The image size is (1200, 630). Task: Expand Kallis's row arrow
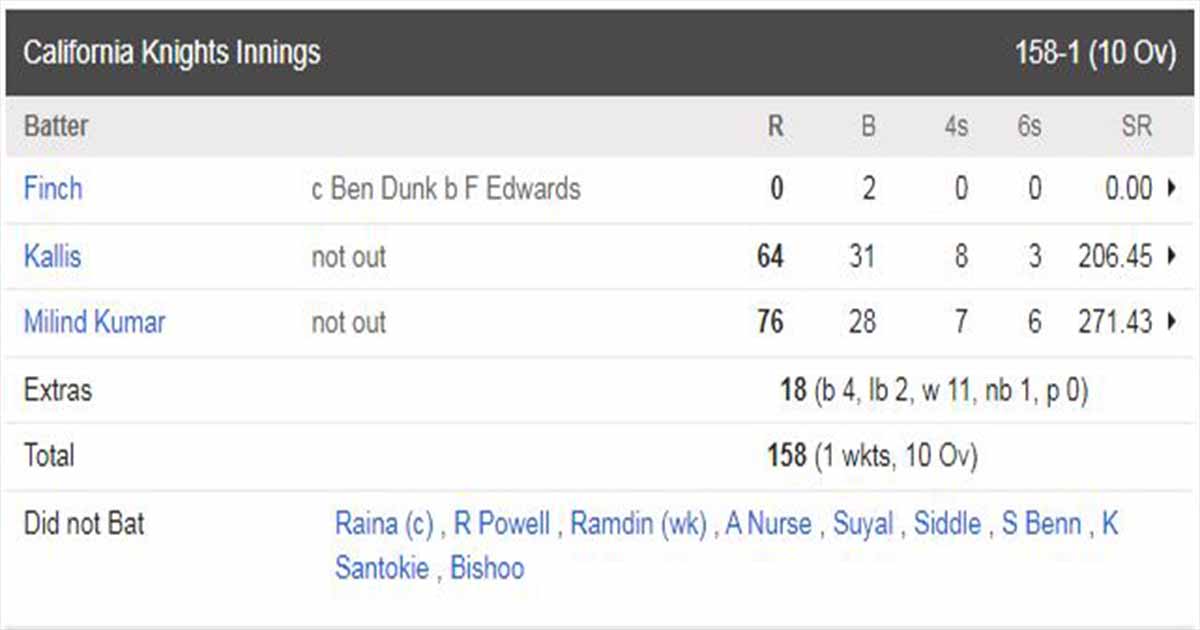pyautogui.click(x=1171, y=256)
